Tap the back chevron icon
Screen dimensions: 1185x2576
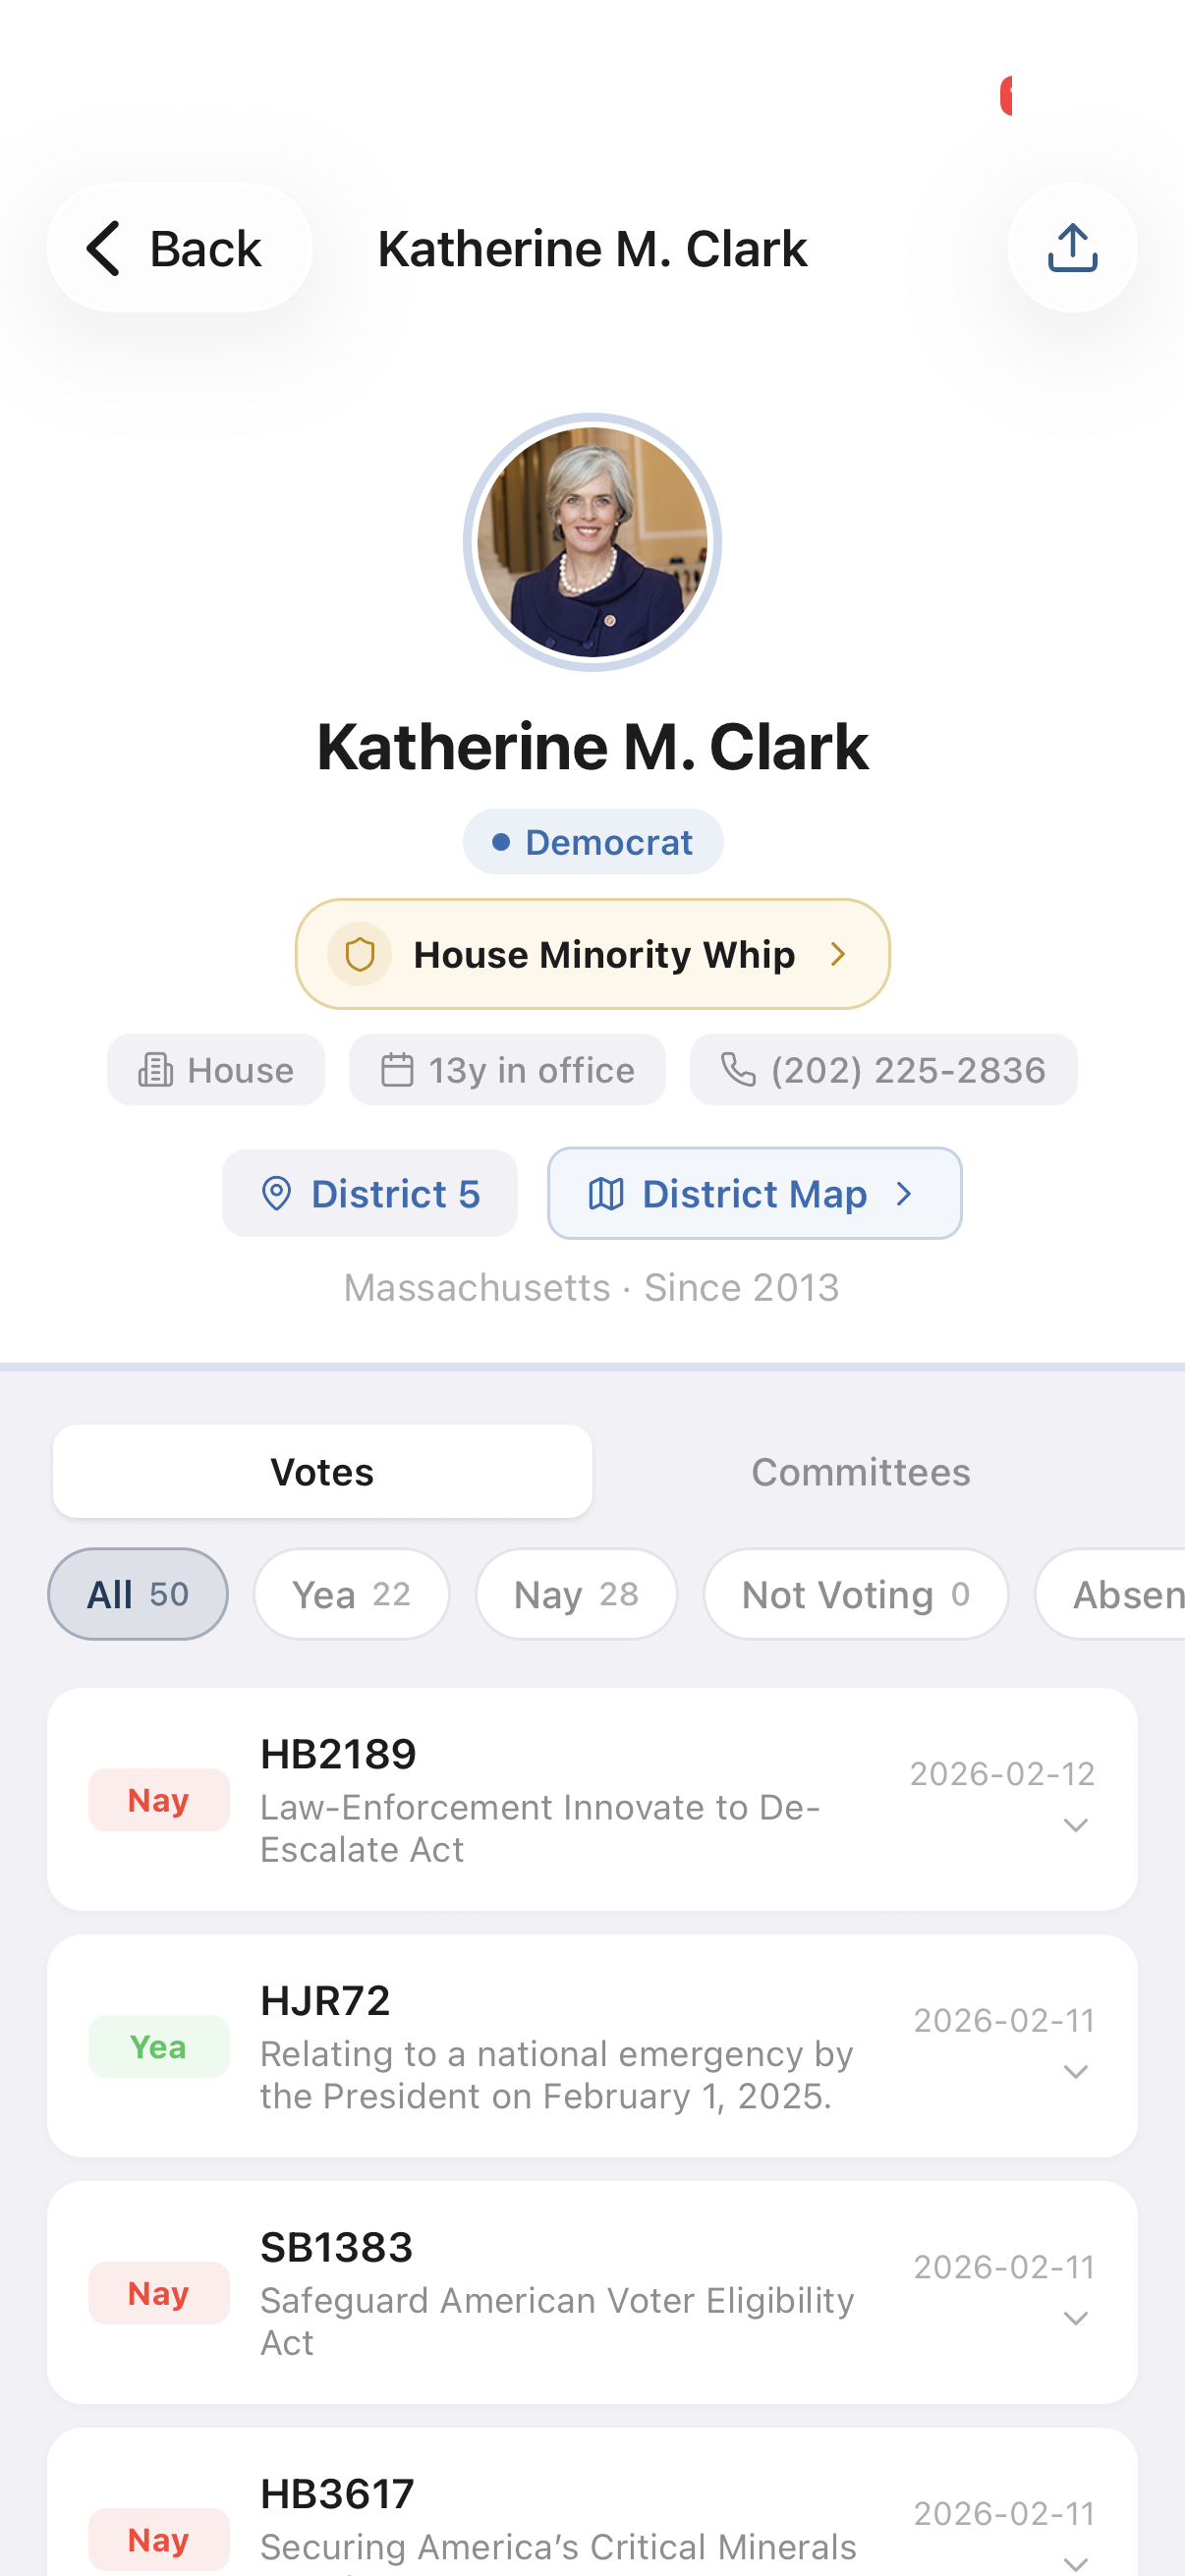click(104, 248)
